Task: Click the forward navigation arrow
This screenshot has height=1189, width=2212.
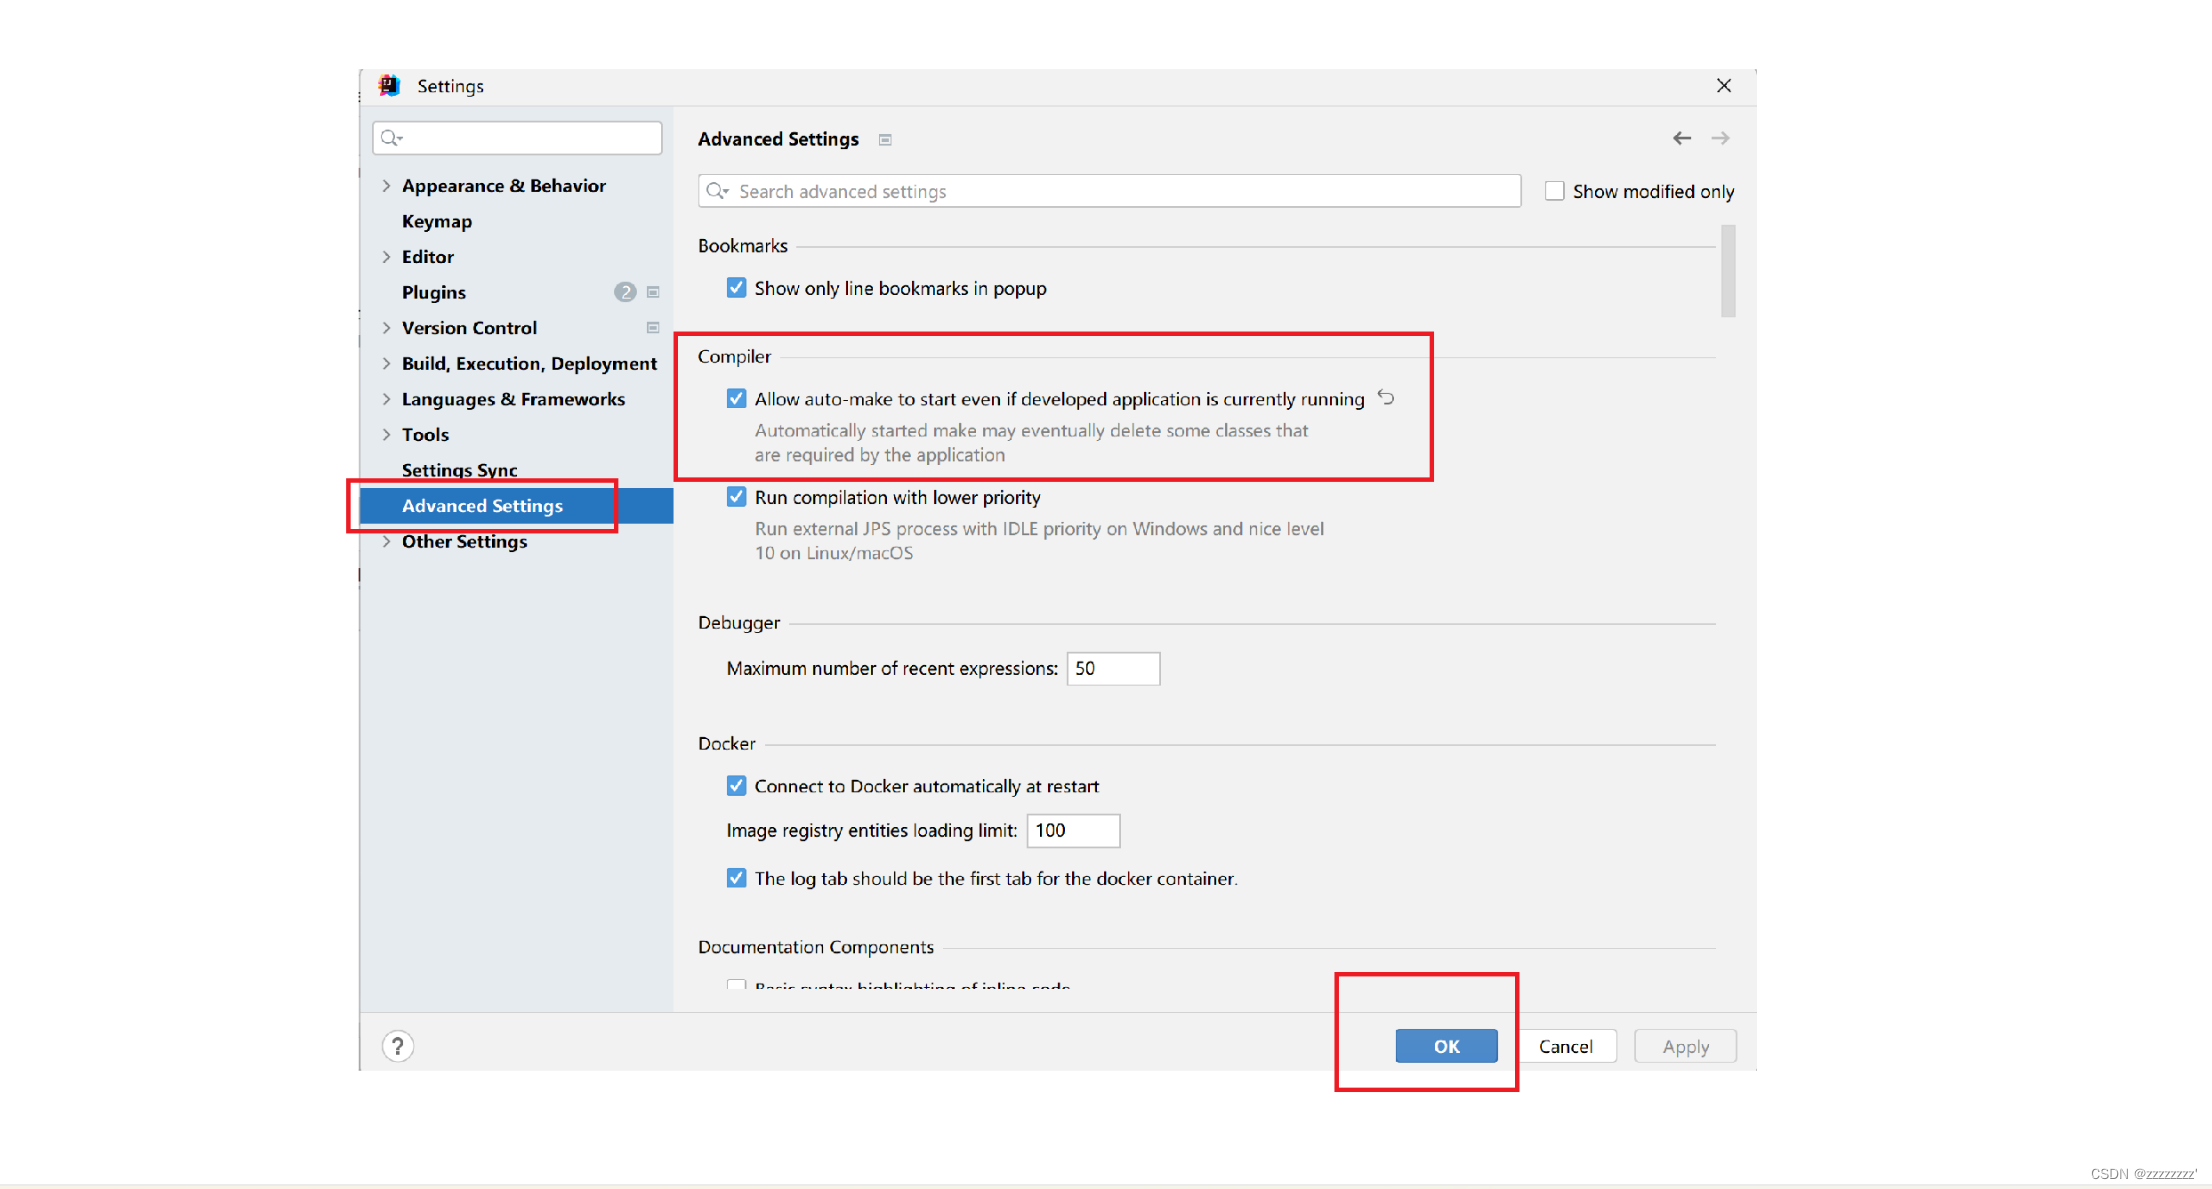Action: tap(1720, 138)
